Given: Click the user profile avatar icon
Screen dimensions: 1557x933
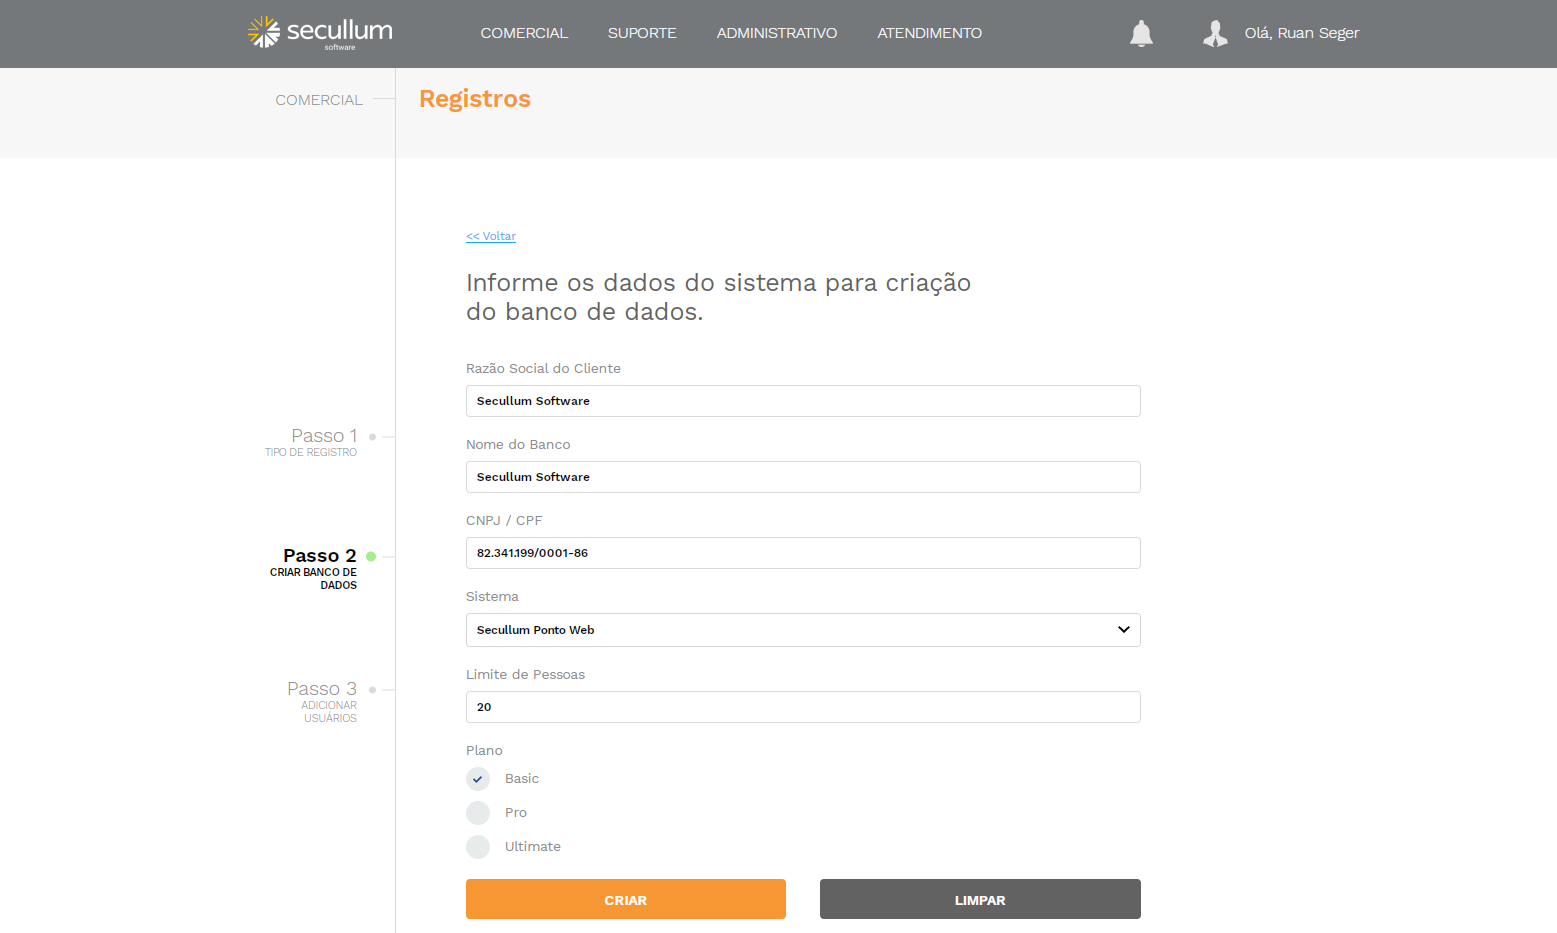Looking at the screenshot, I should pyautogui.click(x=1215, y=34).
